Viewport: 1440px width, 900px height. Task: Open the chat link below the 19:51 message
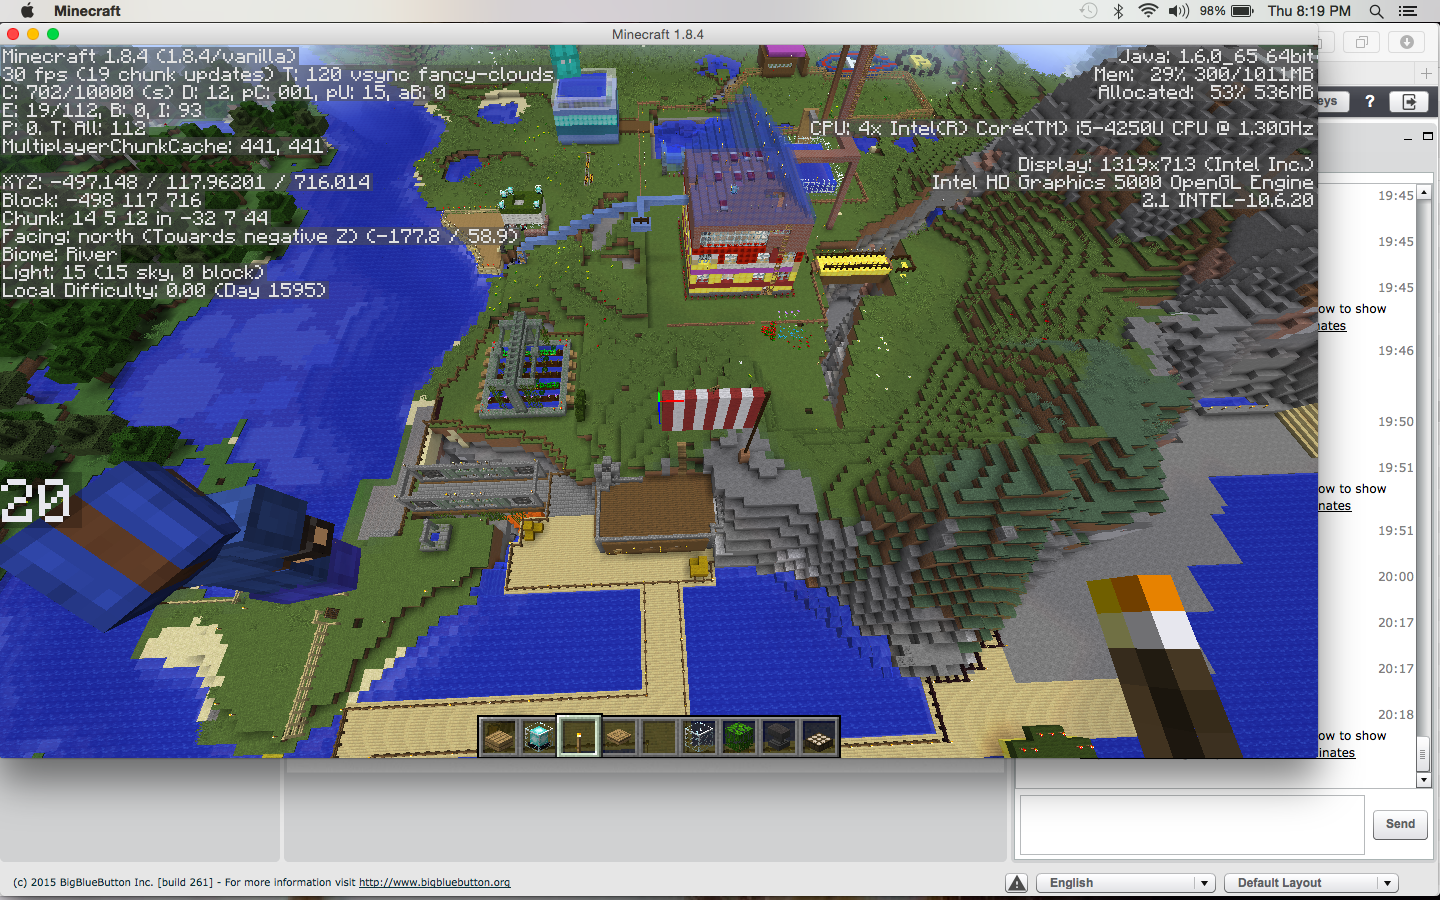tap(1335, 506)
